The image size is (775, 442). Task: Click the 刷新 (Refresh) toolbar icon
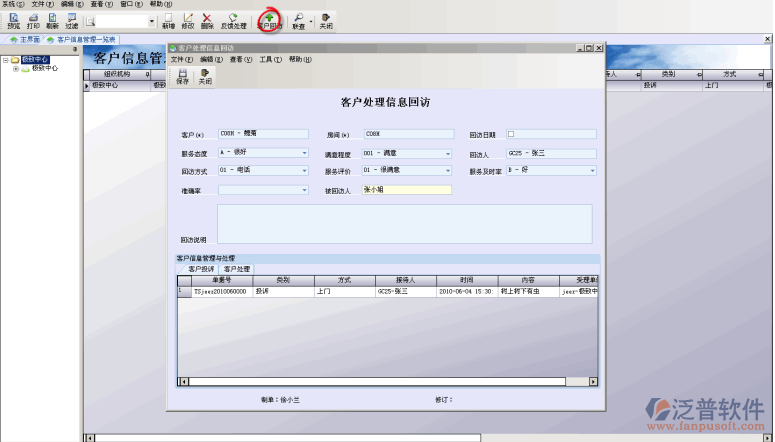click(x=52, y=21)
